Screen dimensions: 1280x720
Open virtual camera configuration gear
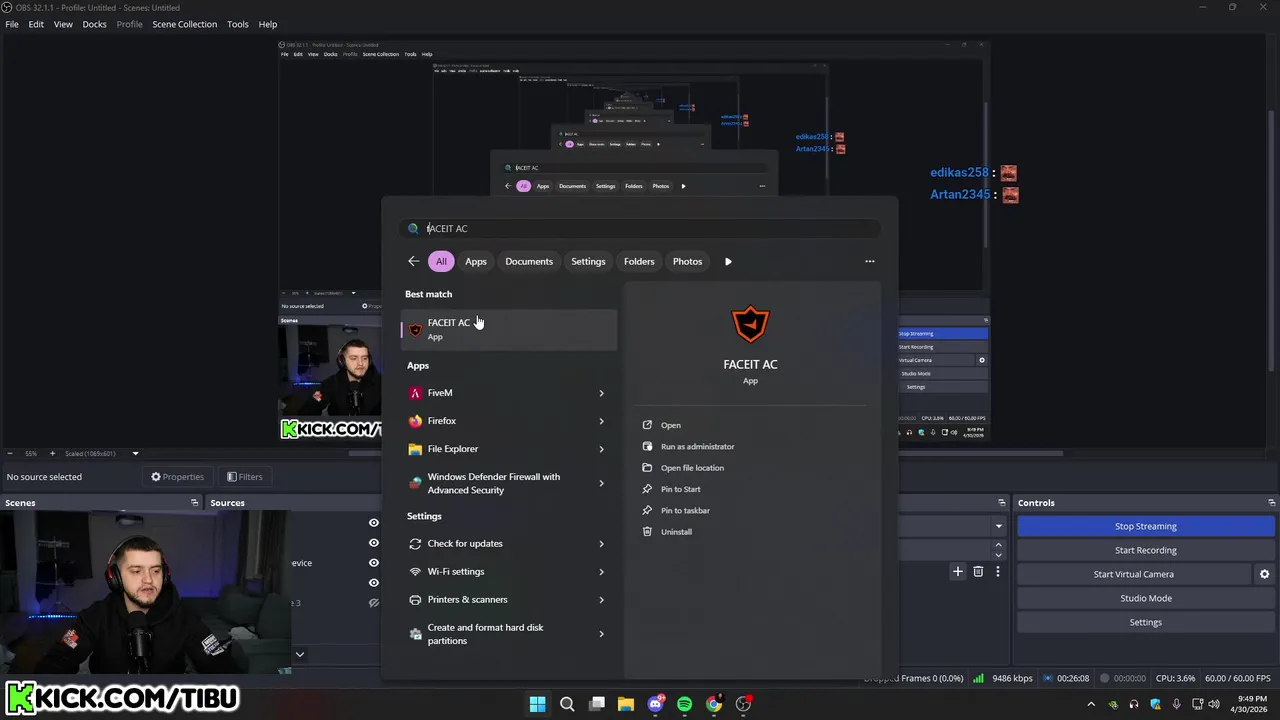tap(1264, 574)
